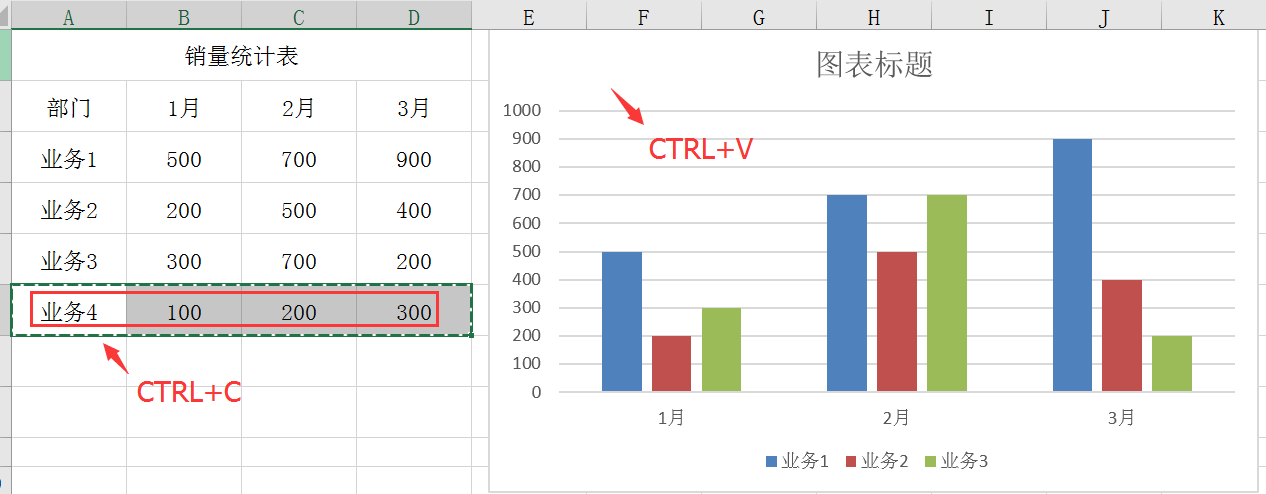The height and width of the screenshot is (494, 1266).
Task: Select column D header
Action: 414,15
